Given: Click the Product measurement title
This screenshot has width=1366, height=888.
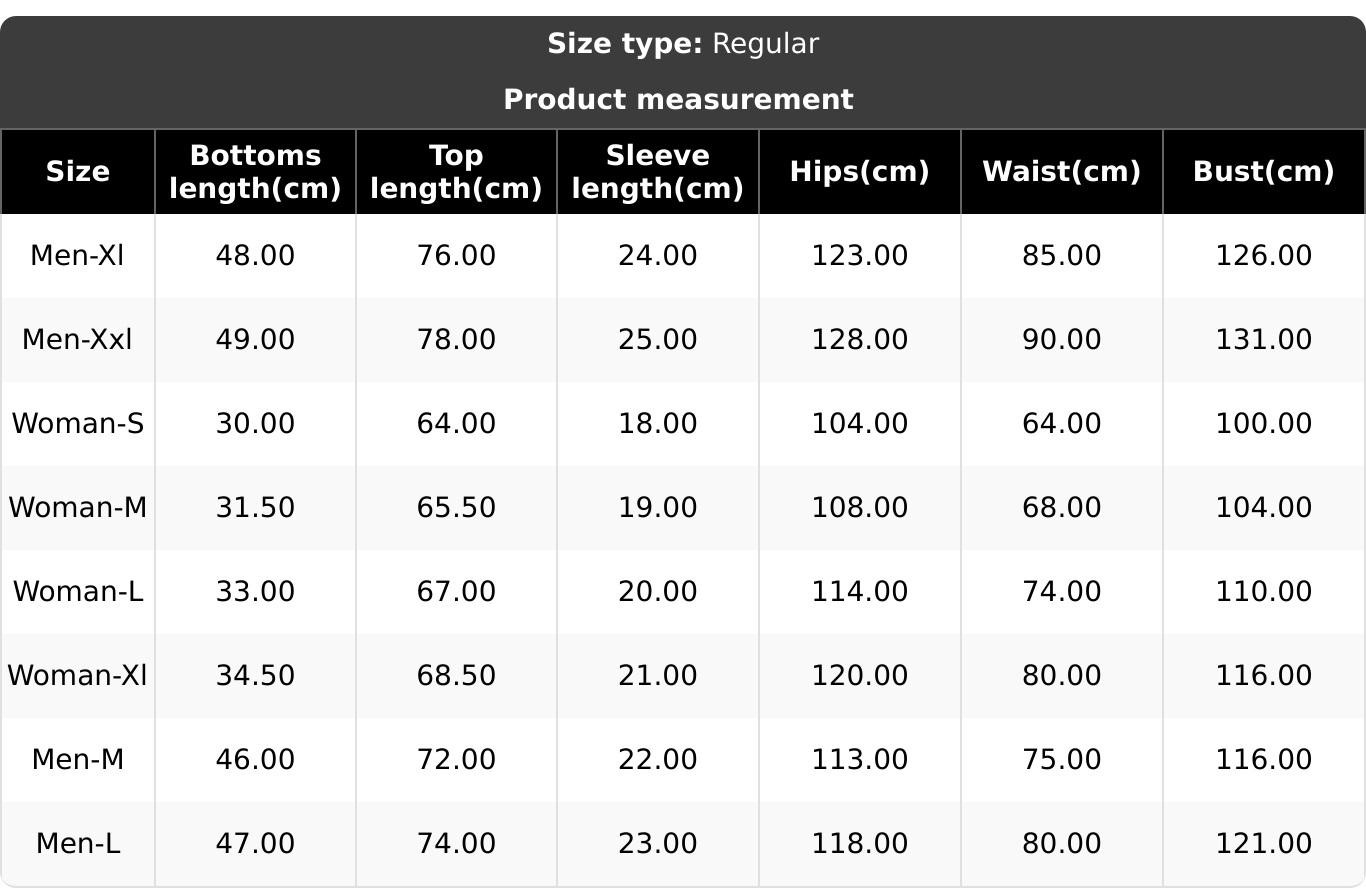Looking at the screenshot, I should tap(678, 100).
